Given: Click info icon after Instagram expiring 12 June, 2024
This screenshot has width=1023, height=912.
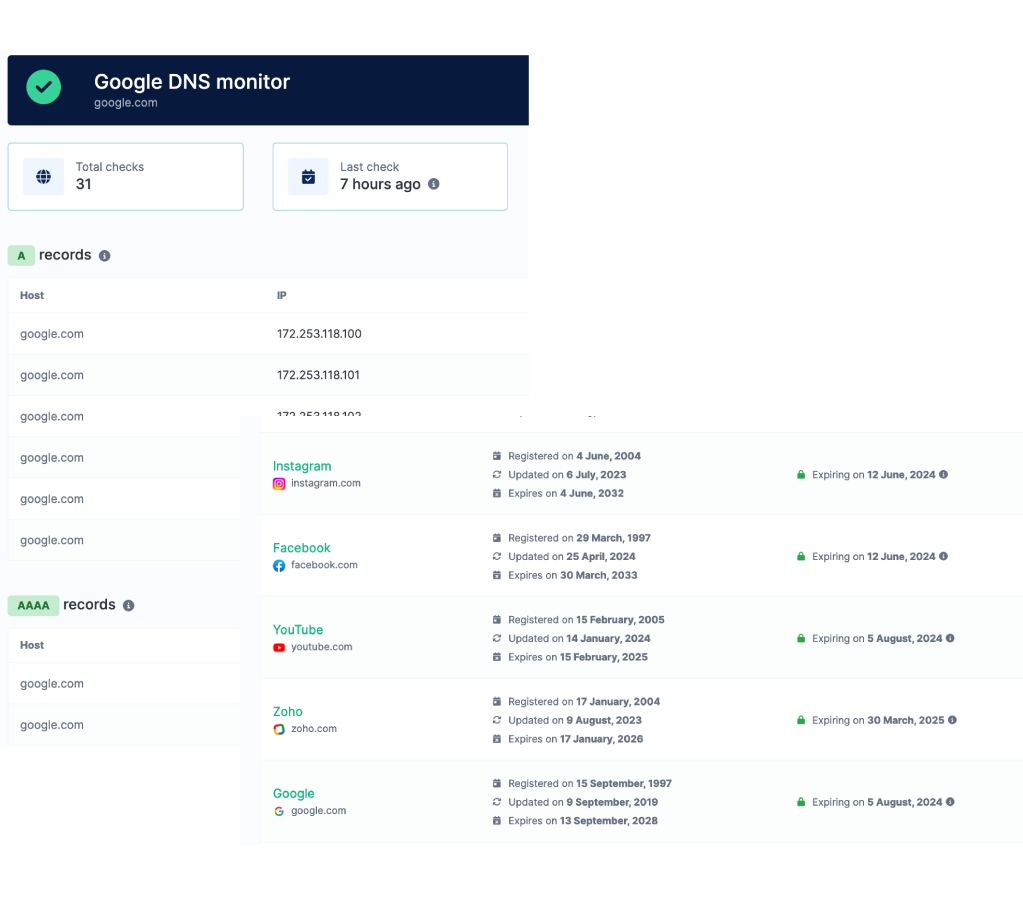Looking at the screenshot, I should (x=943, y=475).
